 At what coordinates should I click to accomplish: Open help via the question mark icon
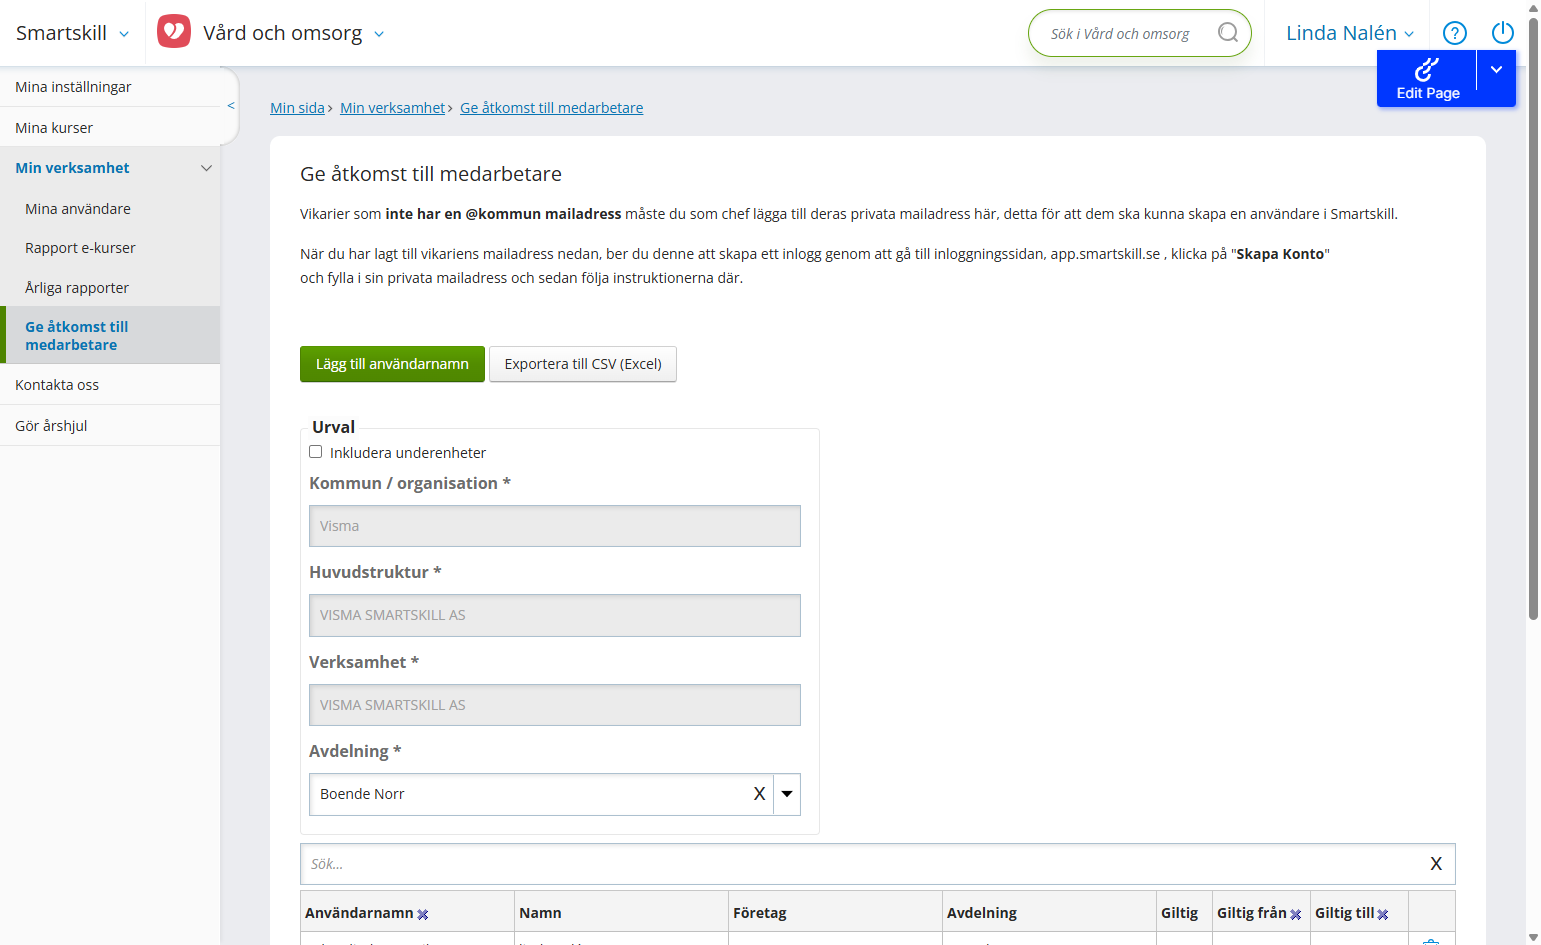[x=1455, y=33]
